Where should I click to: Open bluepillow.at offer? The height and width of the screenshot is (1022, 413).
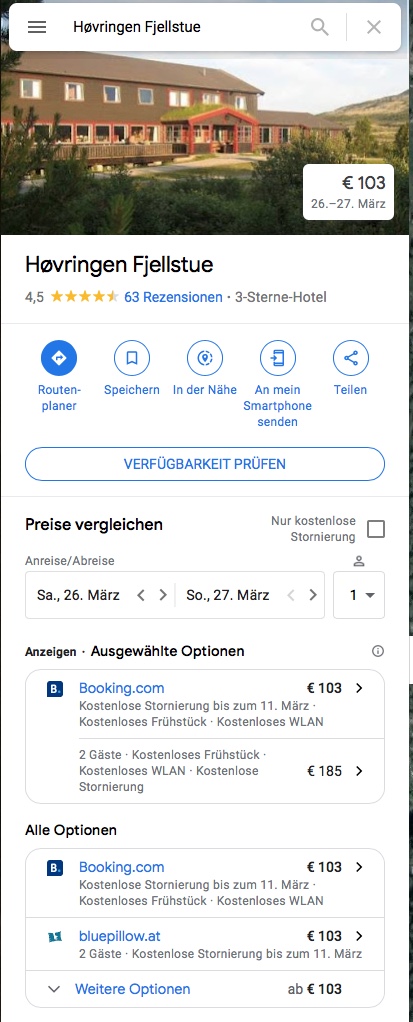tap(205, 944)
